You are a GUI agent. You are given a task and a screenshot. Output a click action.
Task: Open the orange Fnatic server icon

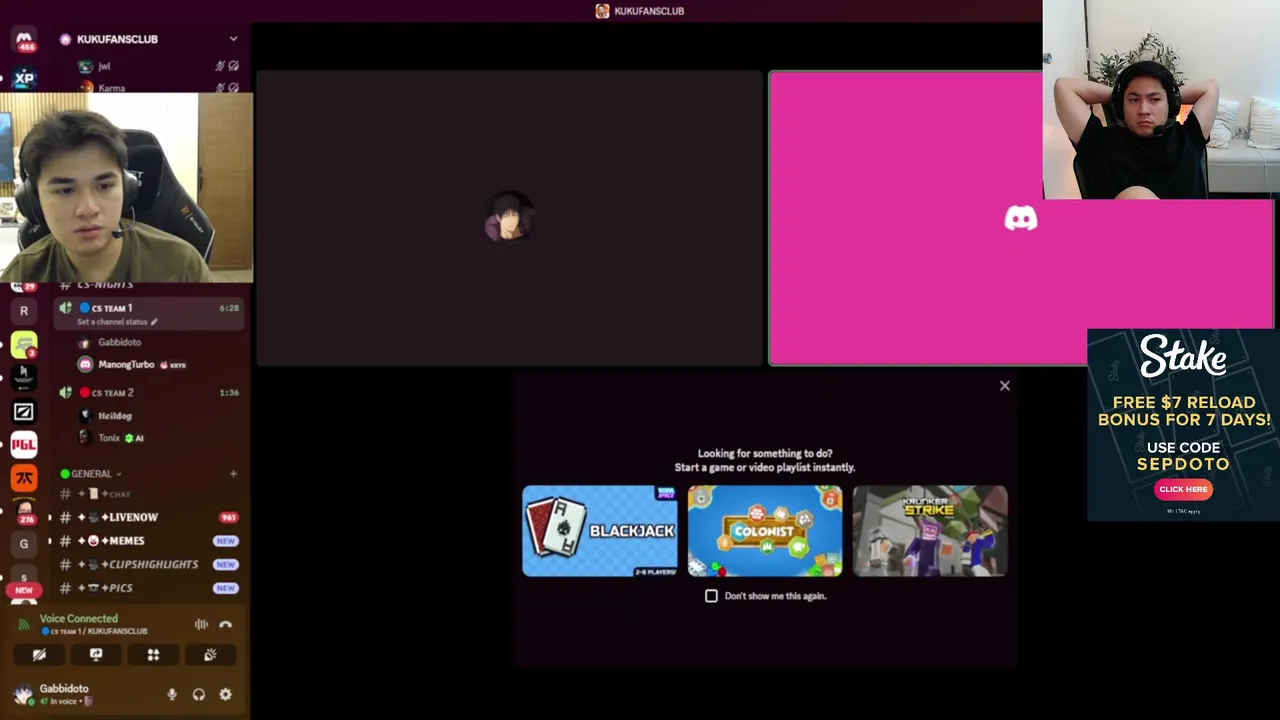24,478
